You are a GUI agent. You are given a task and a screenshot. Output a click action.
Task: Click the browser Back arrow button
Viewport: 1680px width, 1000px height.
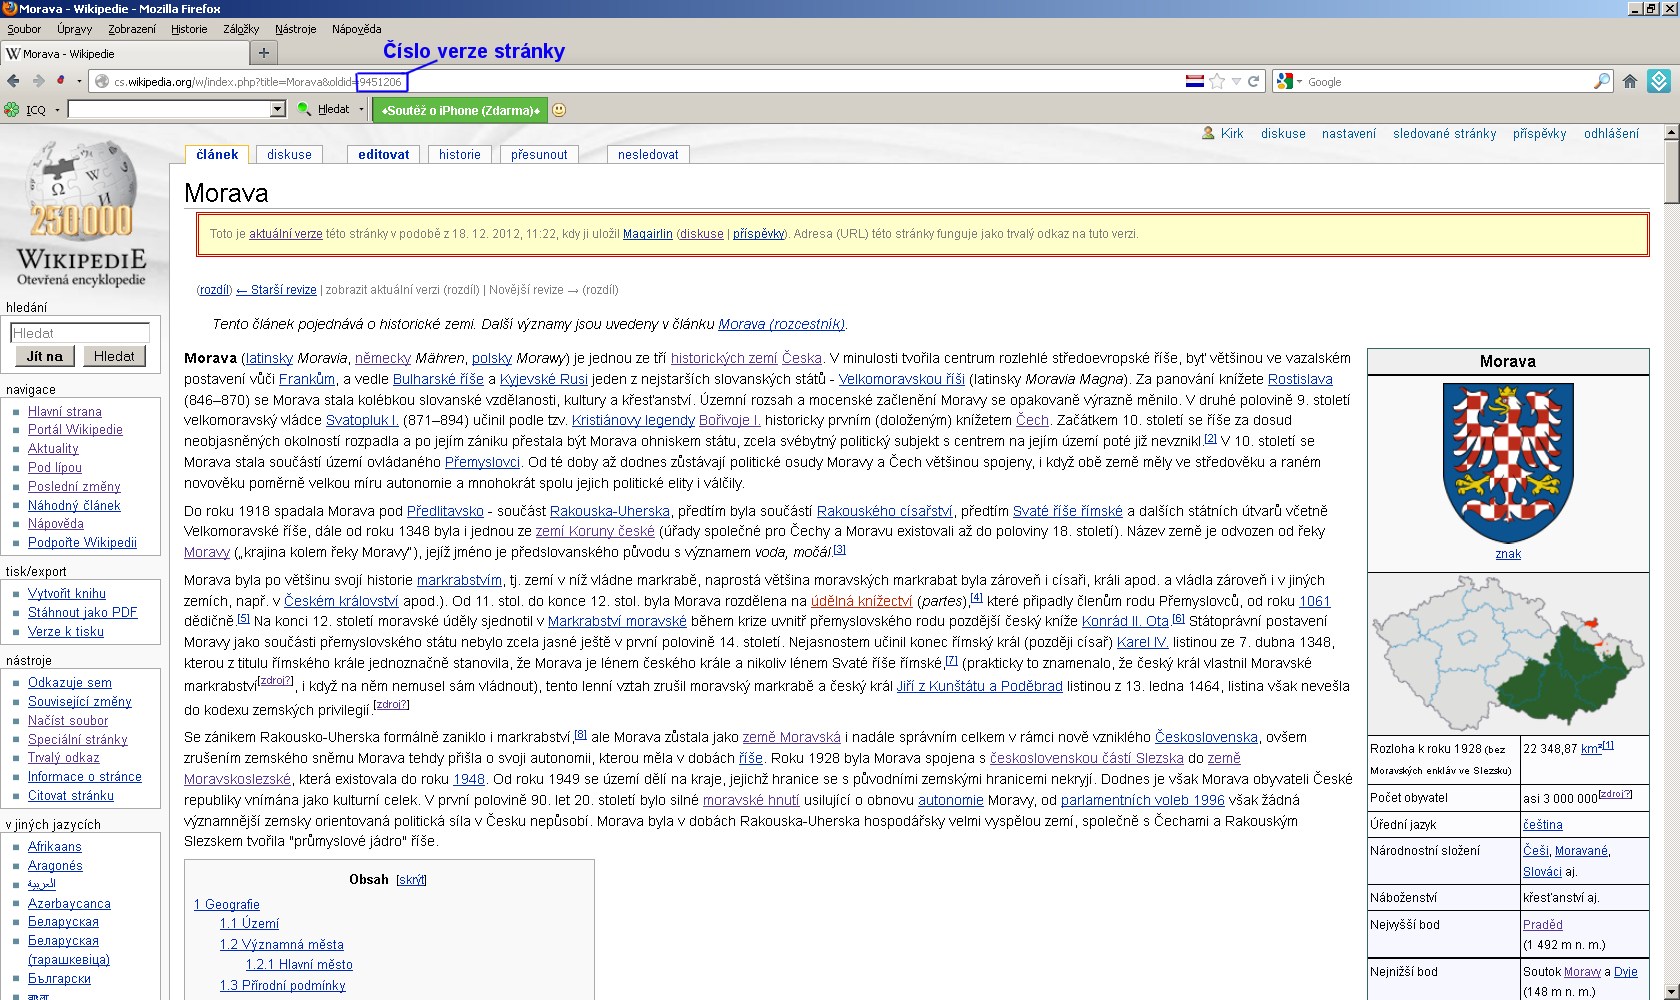[x=13, y=81]
